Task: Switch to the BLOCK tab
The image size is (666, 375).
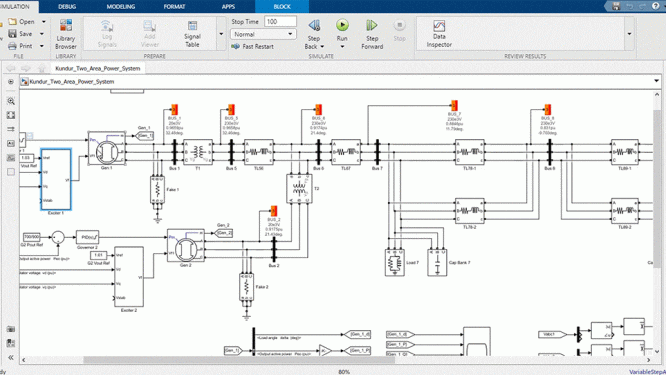Action: pyautogui.click(x=282, y=6)
